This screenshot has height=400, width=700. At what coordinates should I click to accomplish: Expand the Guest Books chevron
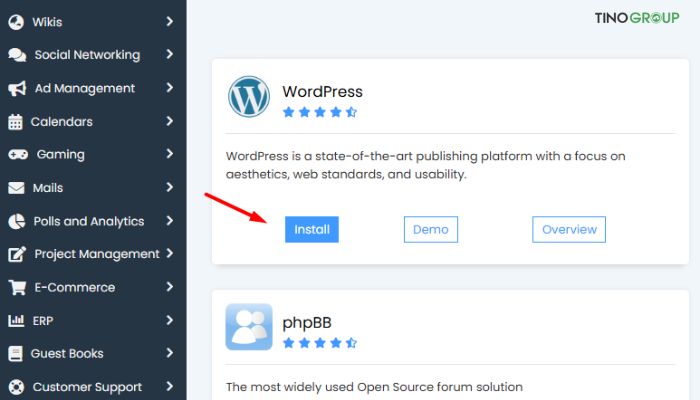coord(170,353)
